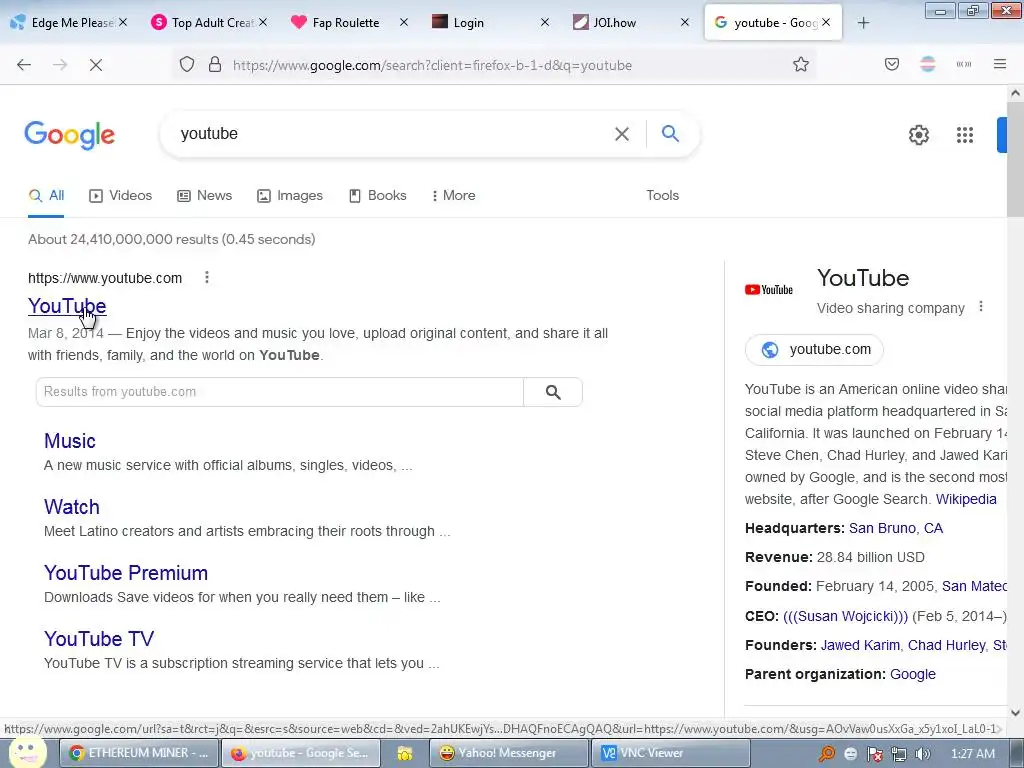Open the Firefox application menu
The width and height of the screenshot is (1024, 768).
pyautogui.click(x=999, y=64)
